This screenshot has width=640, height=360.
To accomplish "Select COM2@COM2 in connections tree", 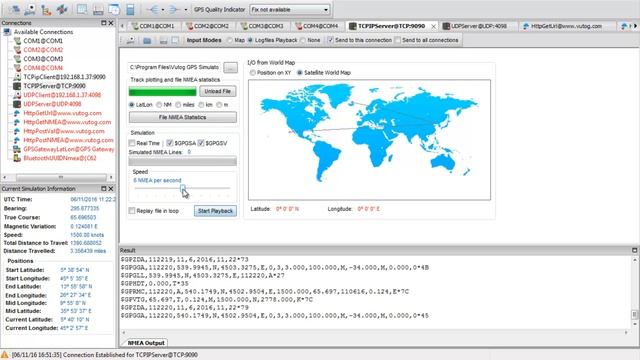I will [43, 50].
